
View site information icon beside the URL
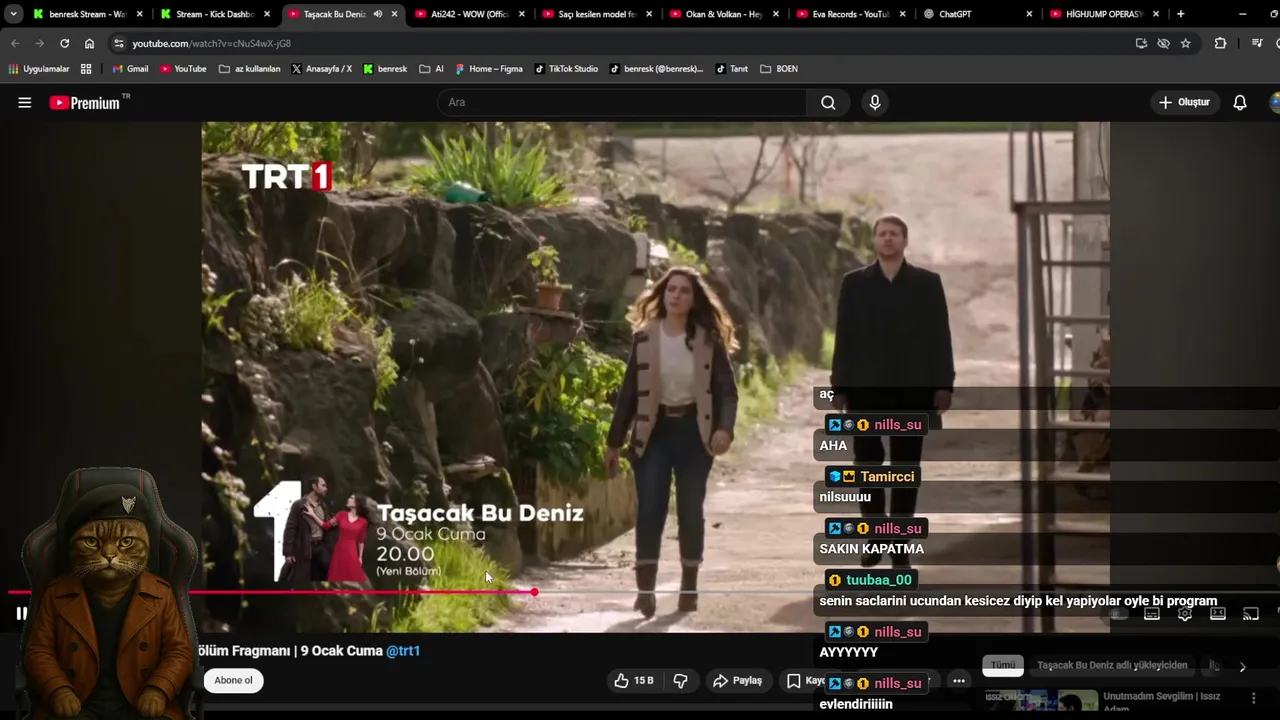click(x=119, y=43)
